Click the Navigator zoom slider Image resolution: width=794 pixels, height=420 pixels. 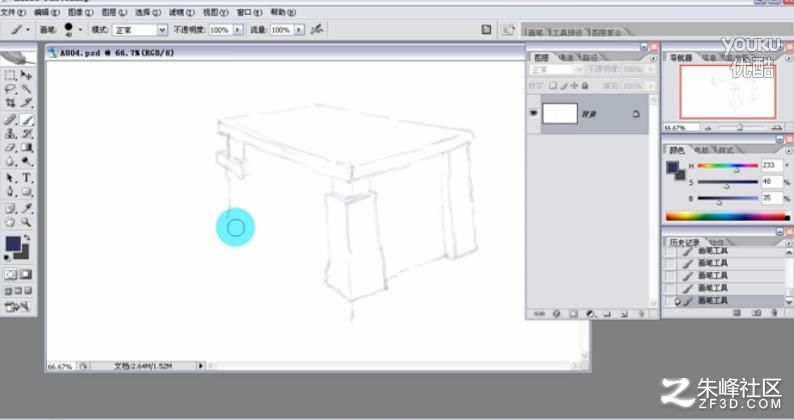[x=739, y=128]
